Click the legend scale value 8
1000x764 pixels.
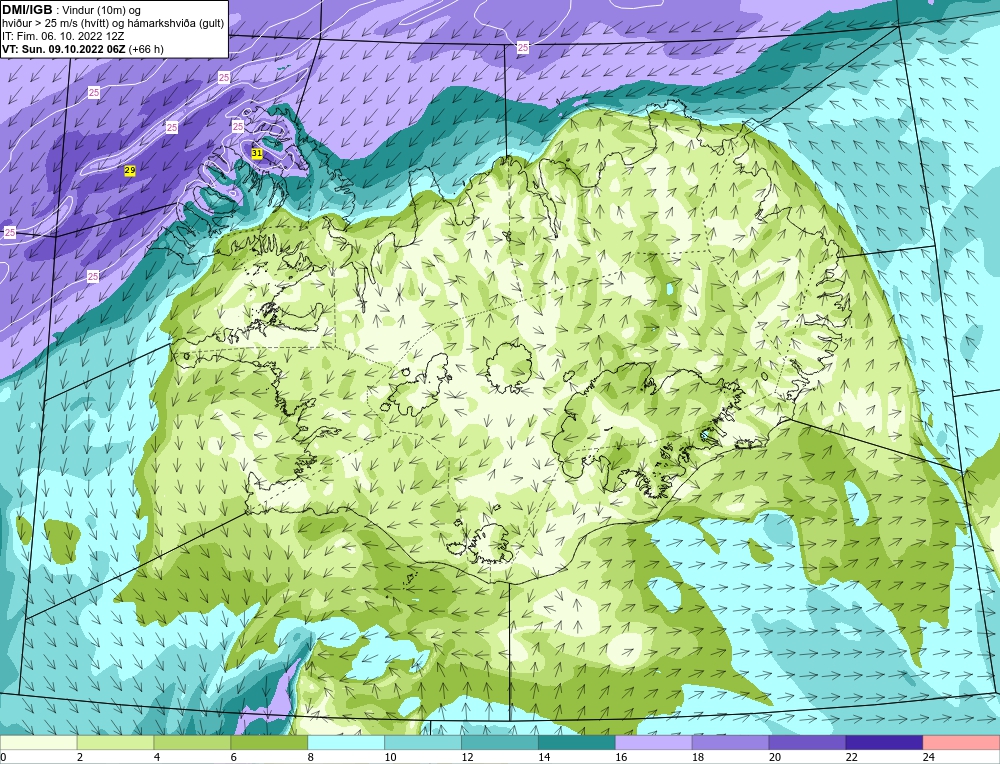311,757
